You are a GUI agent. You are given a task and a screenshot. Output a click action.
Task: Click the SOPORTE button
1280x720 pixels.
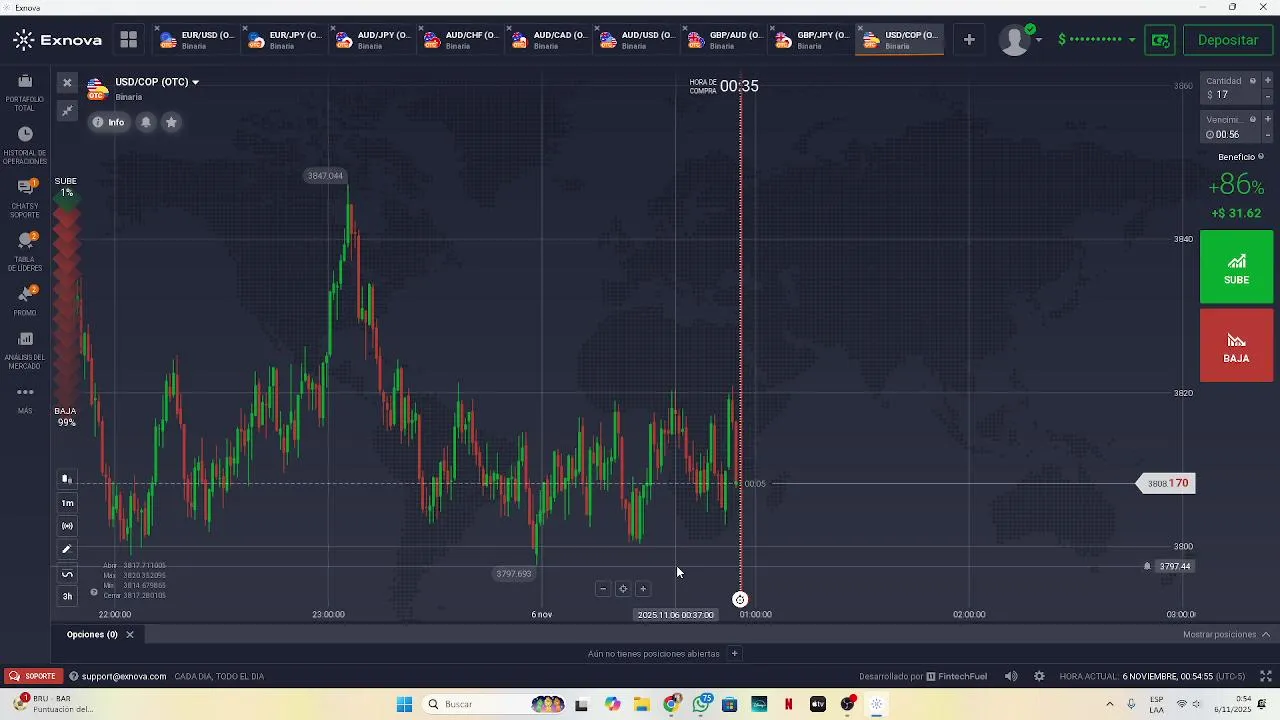(33, 676)
